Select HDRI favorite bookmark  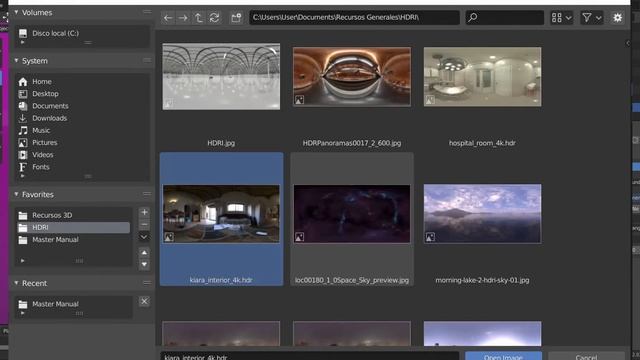(x=73, y=227)
